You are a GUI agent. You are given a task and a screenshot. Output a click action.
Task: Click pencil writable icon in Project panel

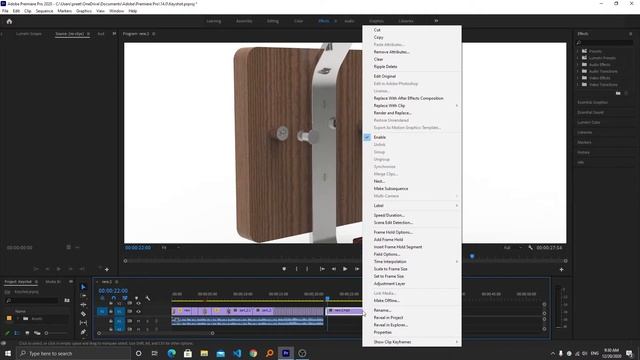(x=7, y=333)
